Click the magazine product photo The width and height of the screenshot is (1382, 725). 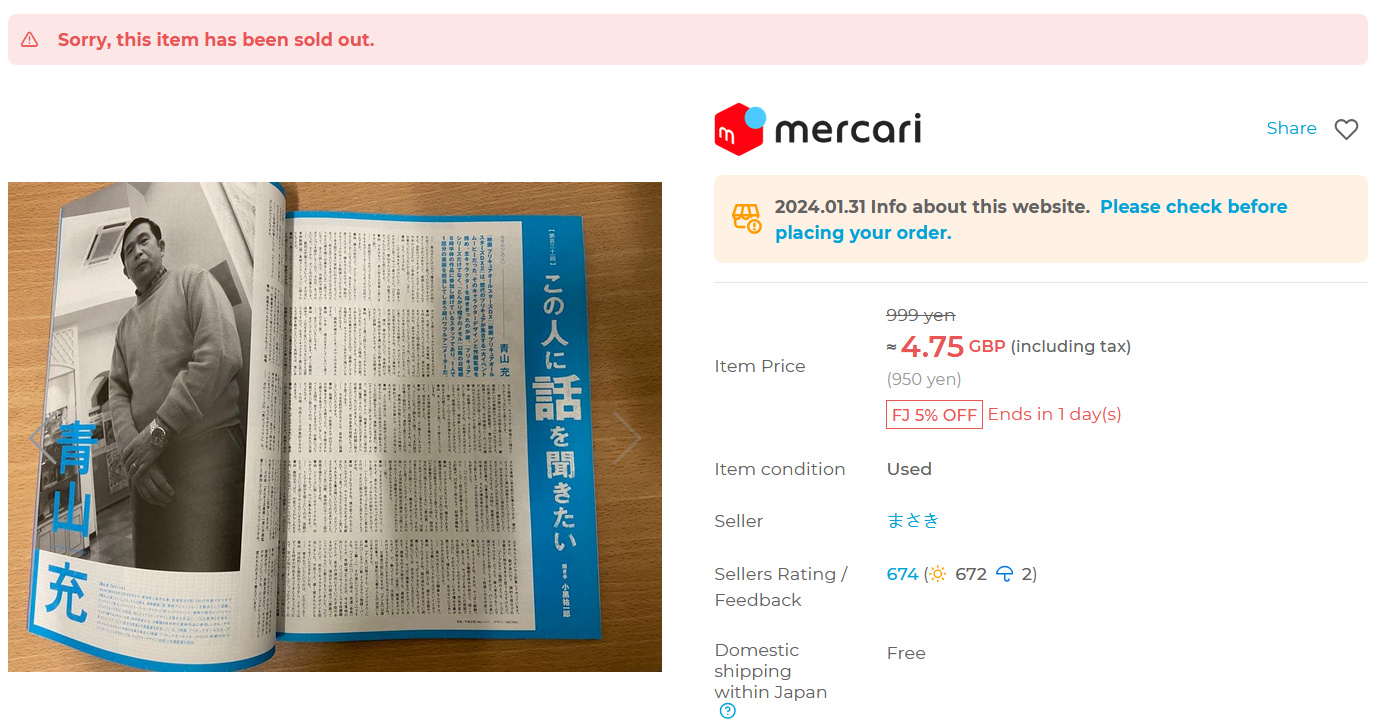point(335,427)
